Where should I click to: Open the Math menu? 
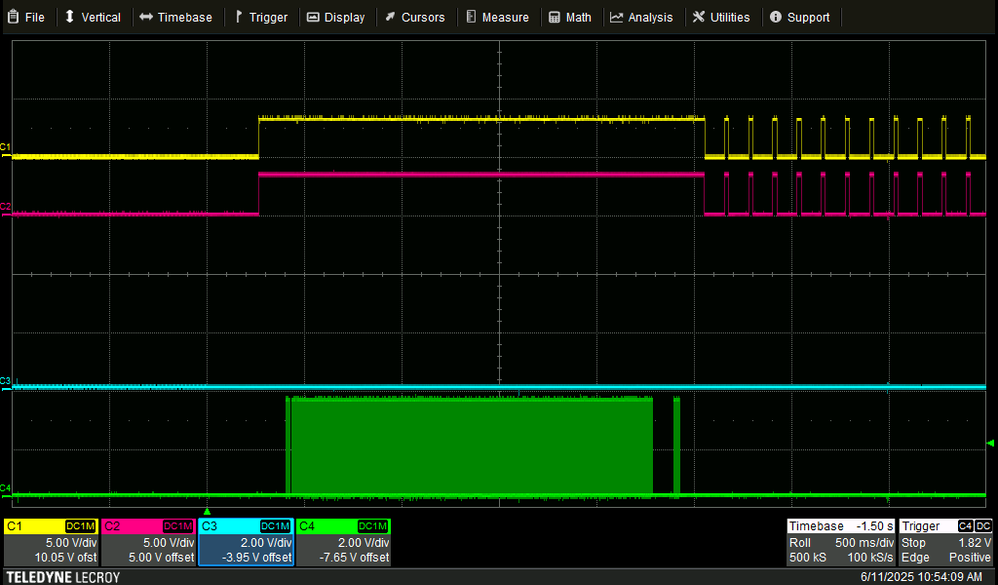570,17
